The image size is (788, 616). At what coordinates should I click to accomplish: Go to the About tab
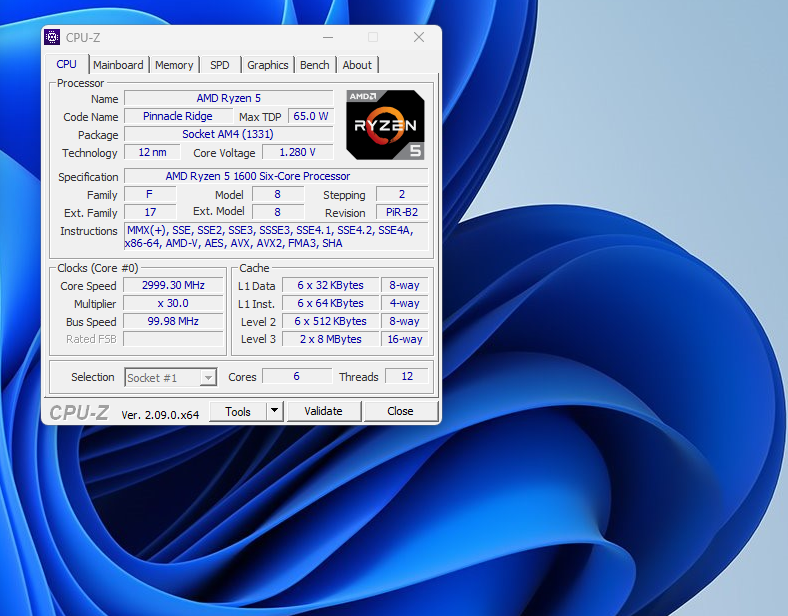tap(357, 65)
